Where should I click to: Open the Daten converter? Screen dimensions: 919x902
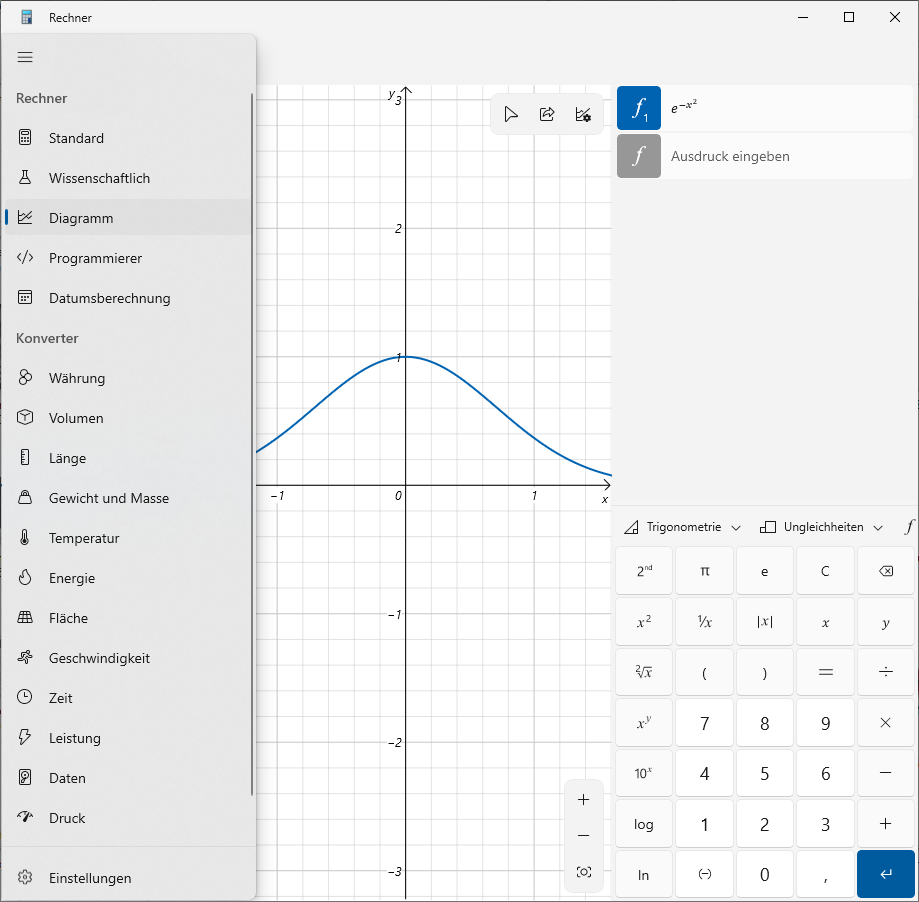128,778
